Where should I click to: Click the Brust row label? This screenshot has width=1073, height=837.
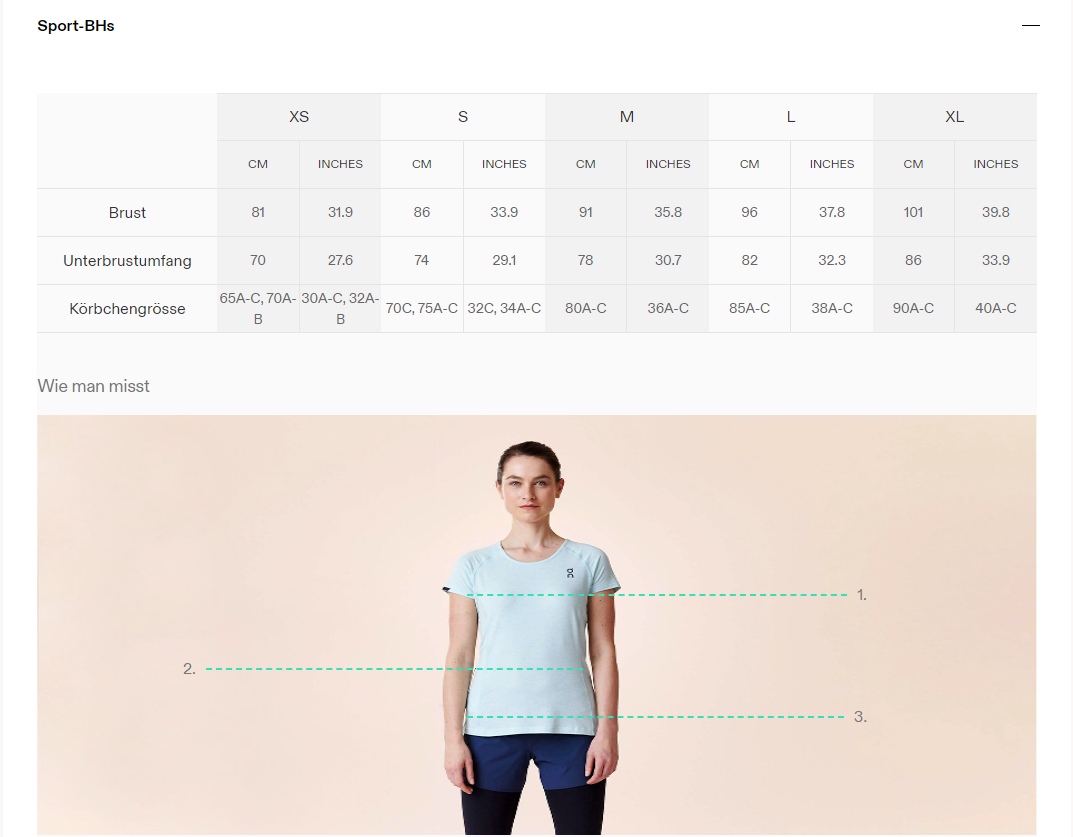[127, 213]
